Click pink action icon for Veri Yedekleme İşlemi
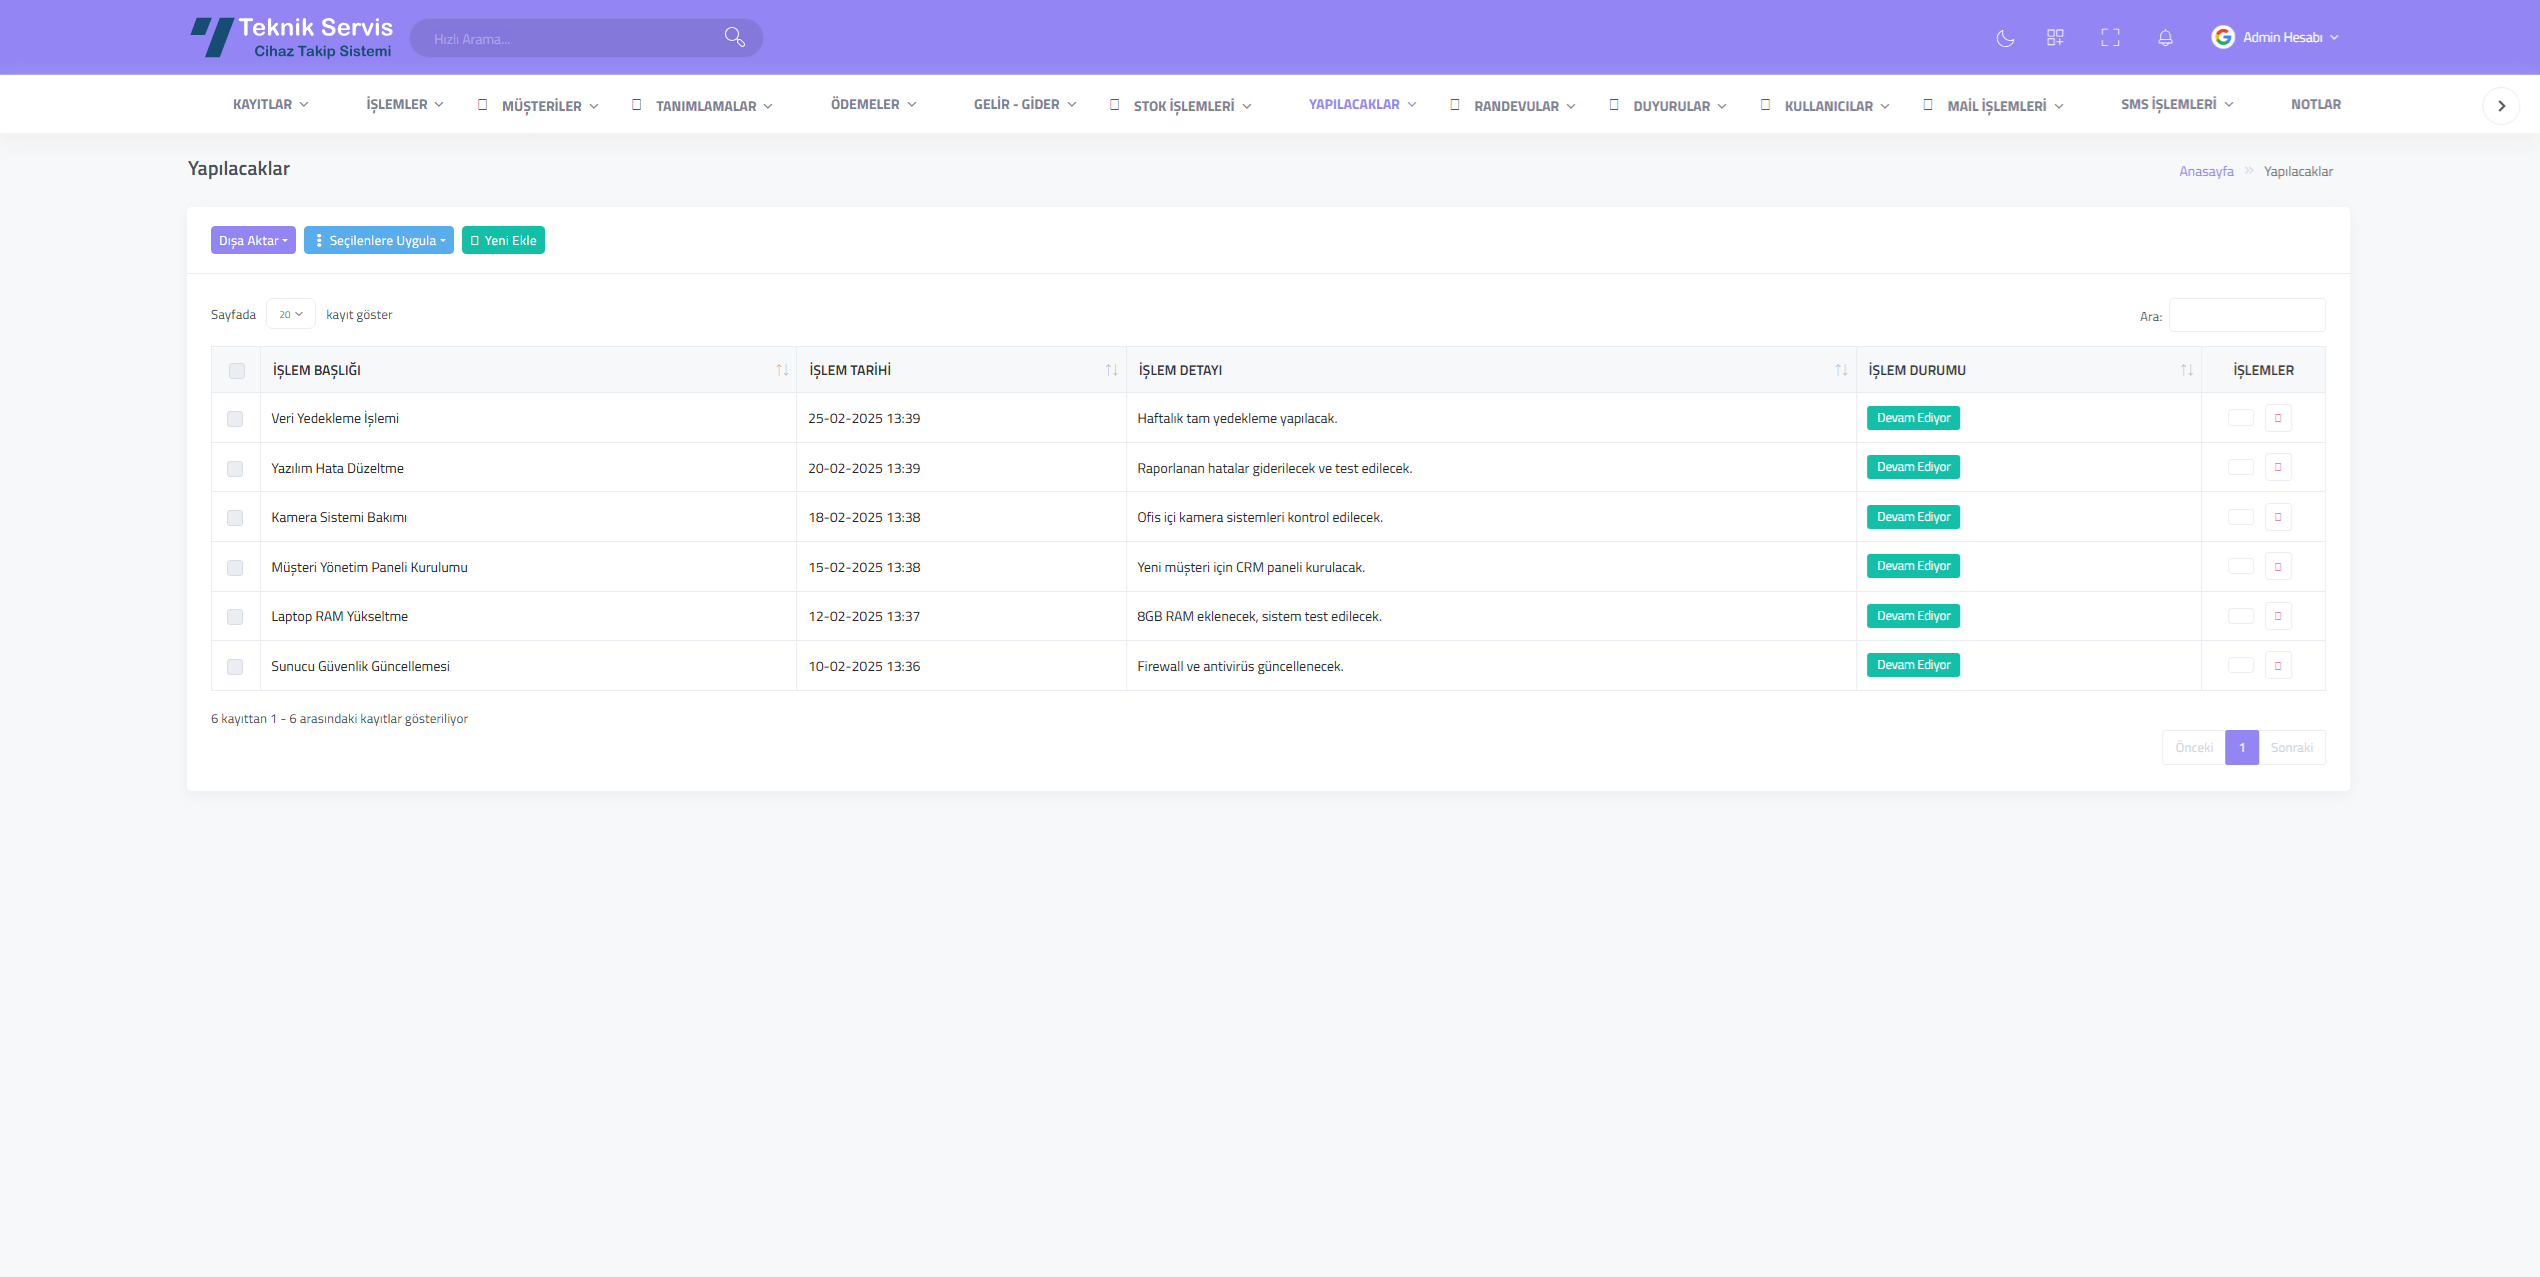The height and width of the screenshot is (1277, 2540). (x=2278, y=418)
